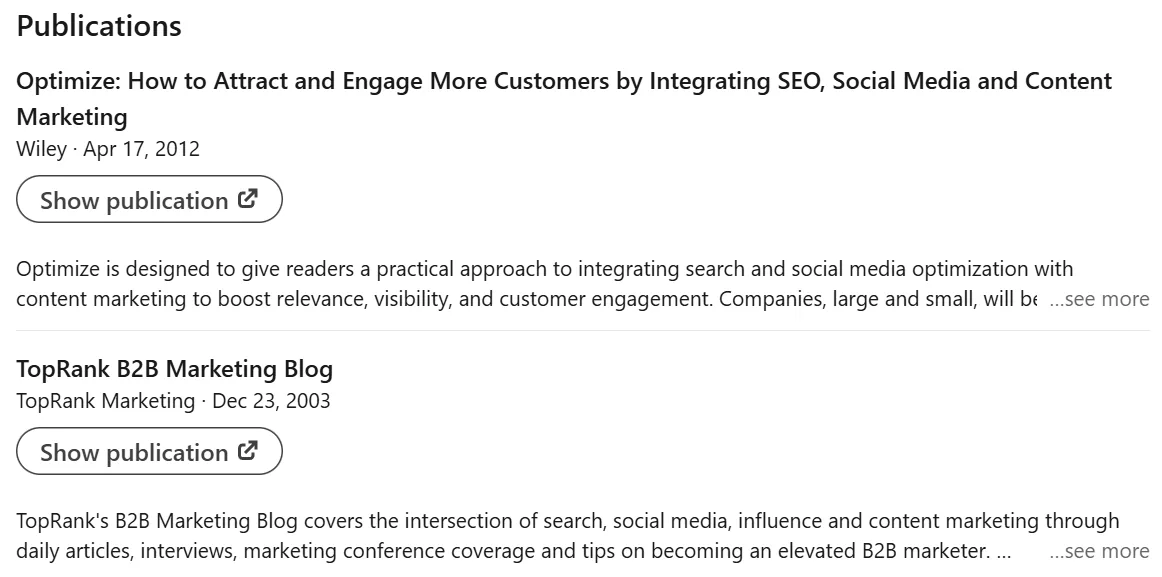Expand TopRank blog description via see more
This screenshot has width=1162, height=577.
click(1099, 551)
